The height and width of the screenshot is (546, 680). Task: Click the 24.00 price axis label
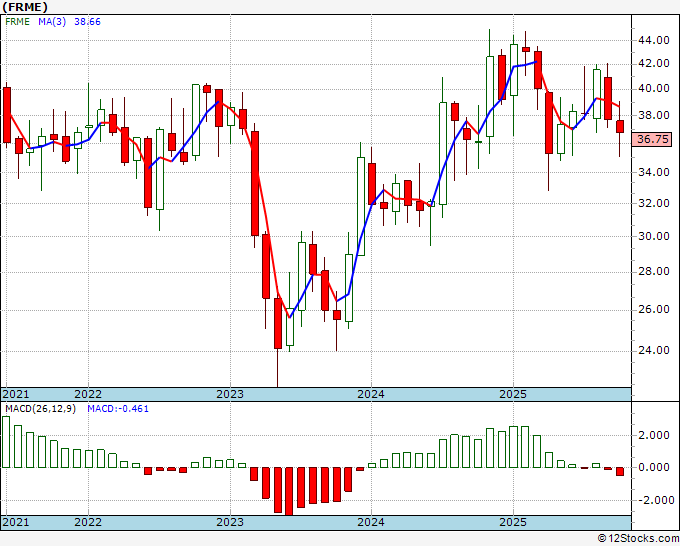coord(654,350)
